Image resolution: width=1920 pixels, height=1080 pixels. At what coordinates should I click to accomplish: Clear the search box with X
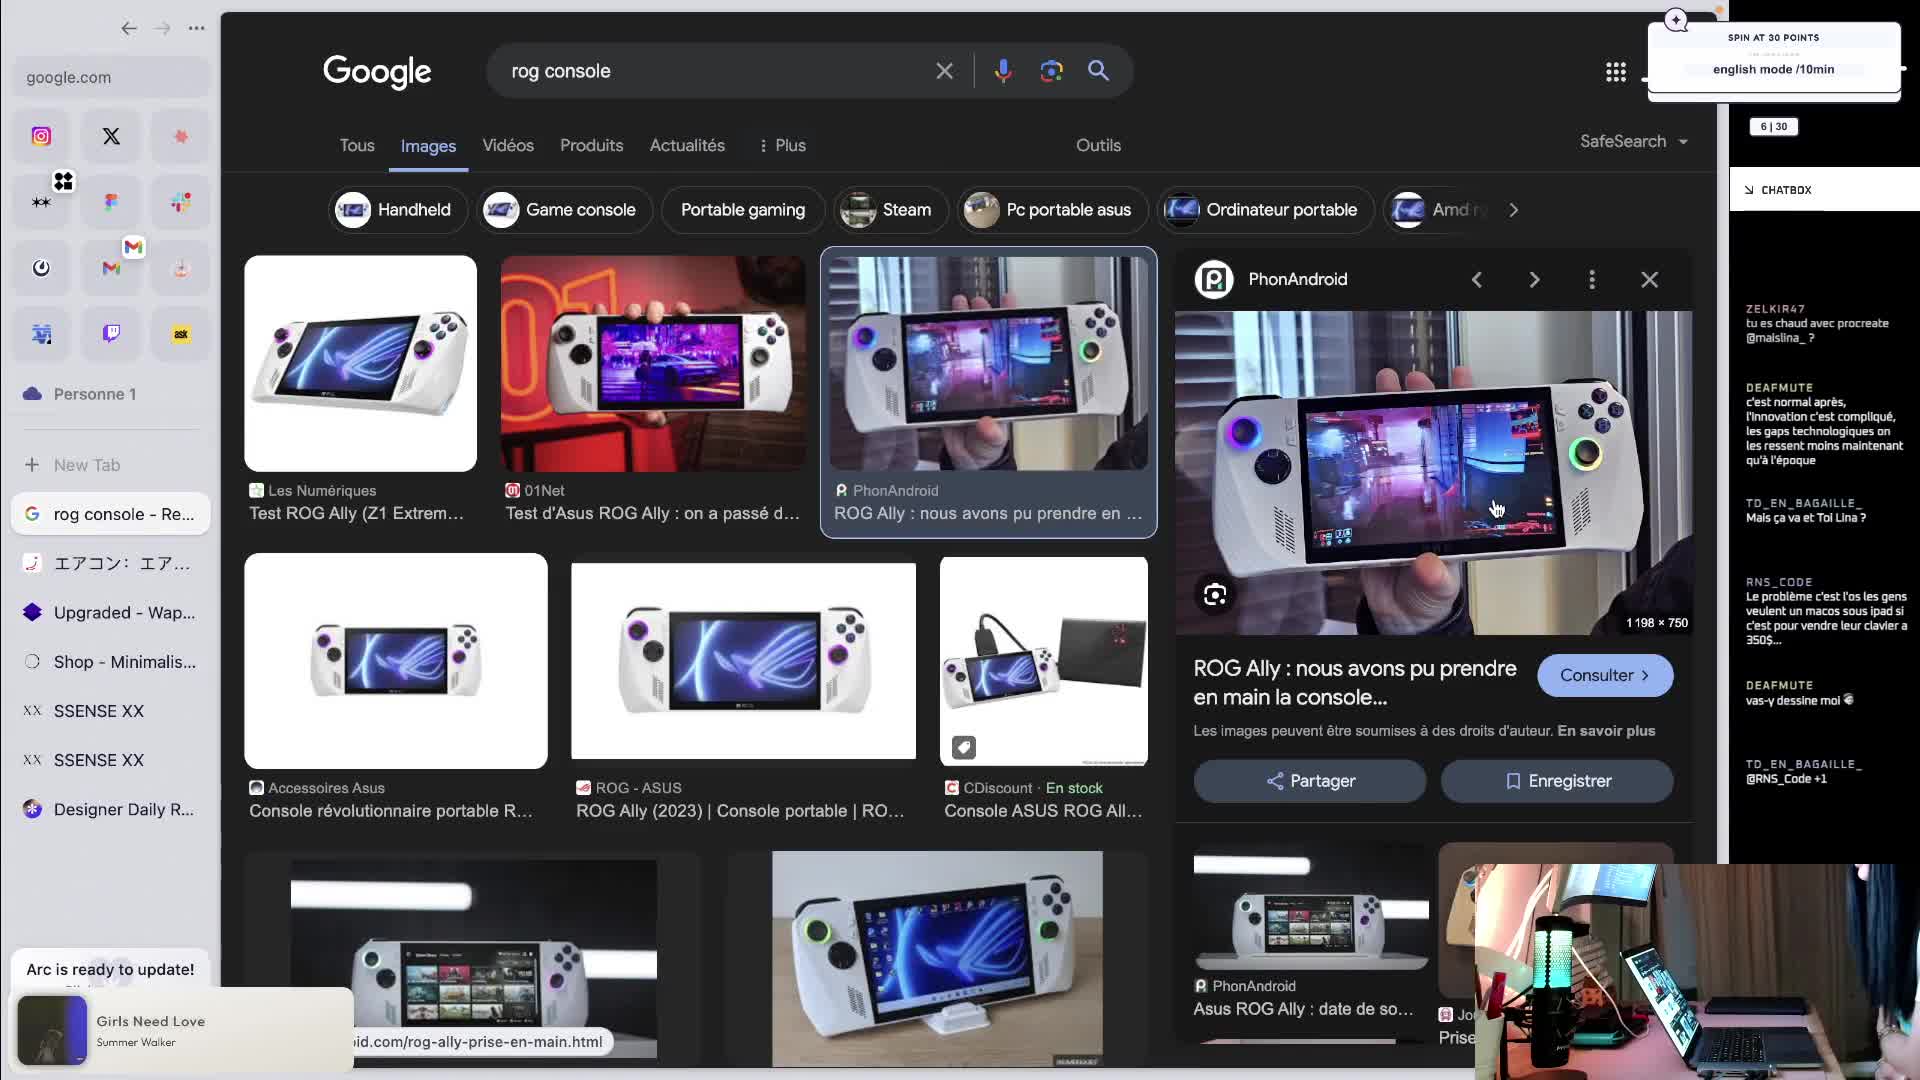[944, 71]
